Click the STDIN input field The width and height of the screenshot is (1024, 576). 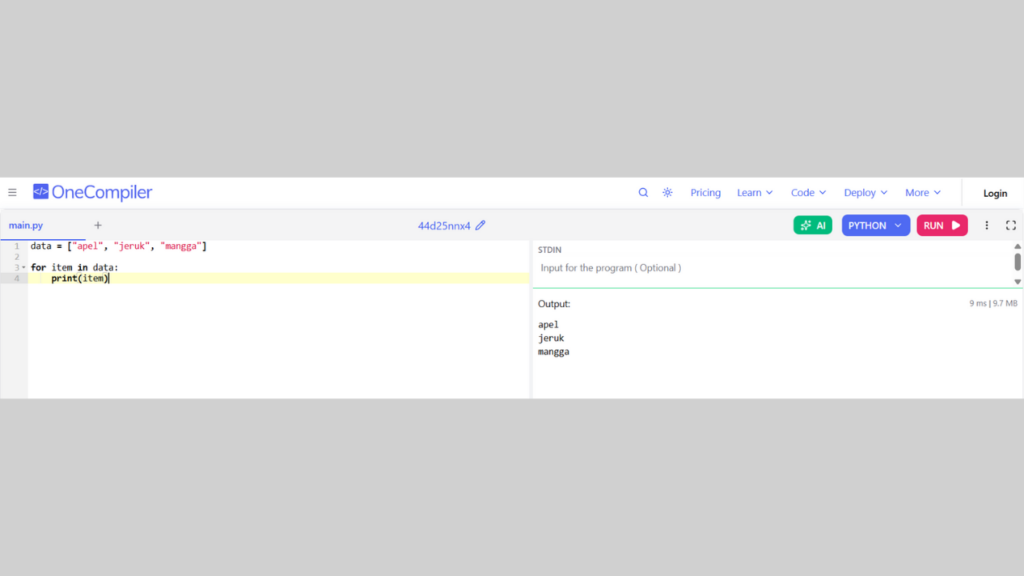click(x=770, y=268)
